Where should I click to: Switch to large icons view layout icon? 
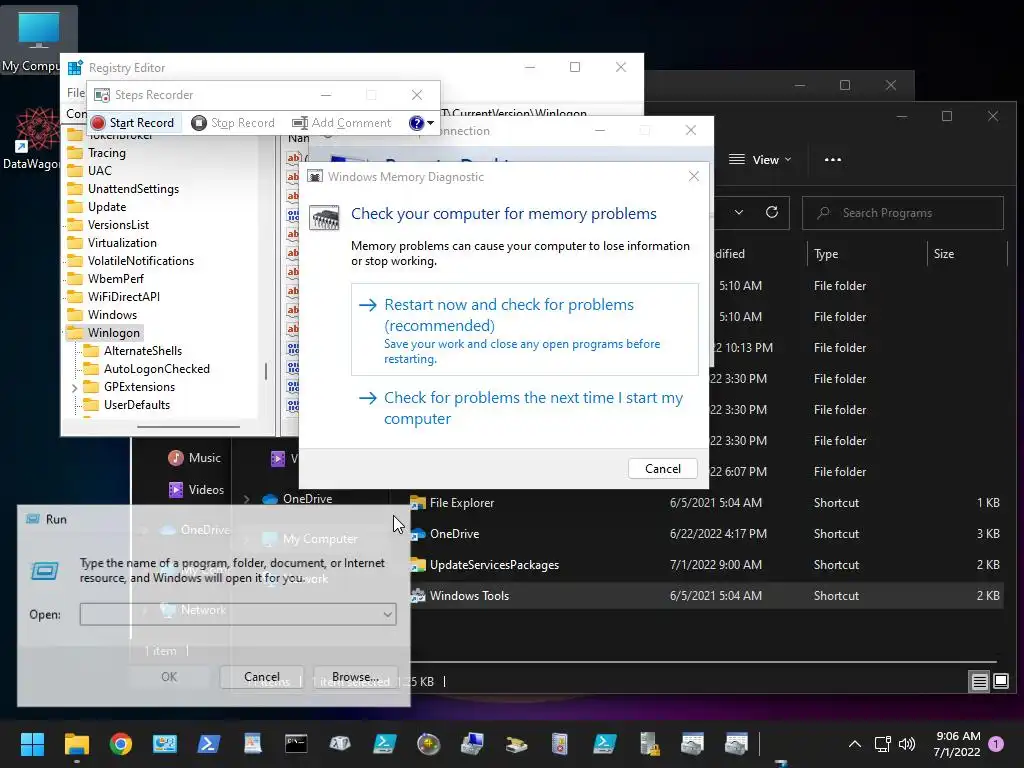click(1001, 682)
